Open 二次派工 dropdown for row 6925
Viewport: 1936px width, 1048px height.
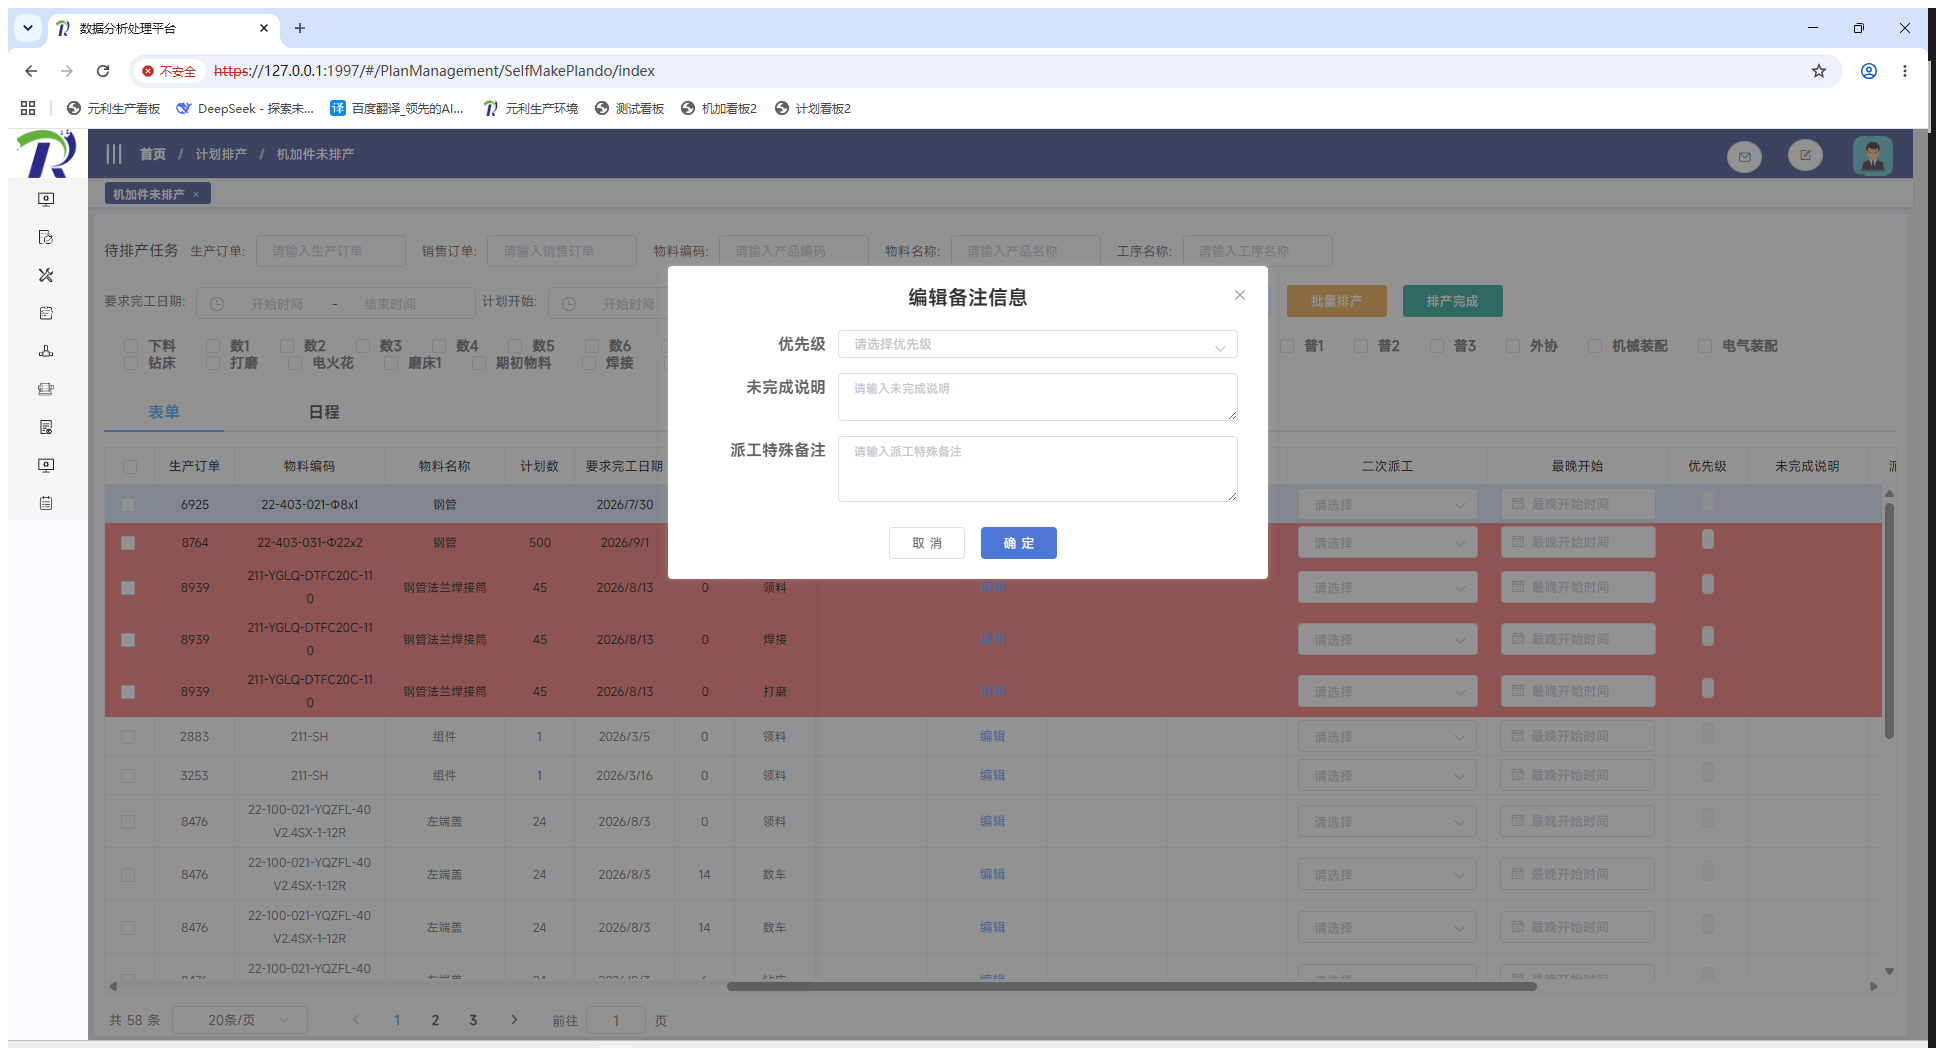[1388, 505]
